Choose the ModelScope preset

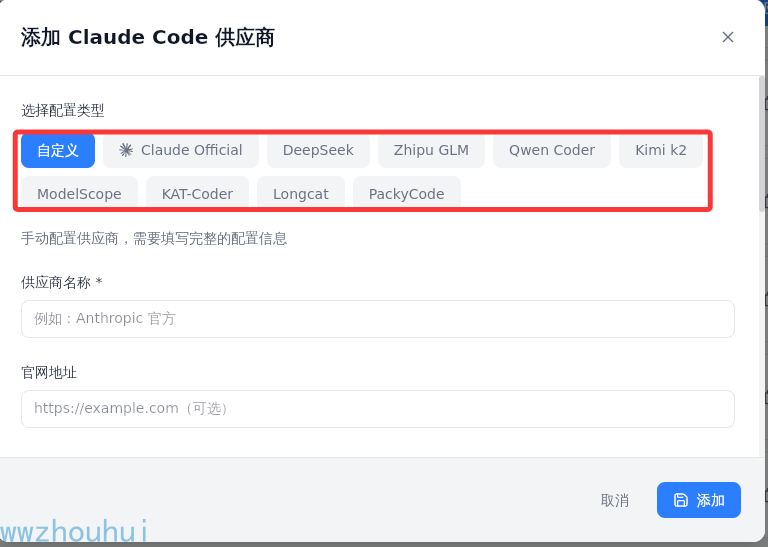[79, 193]
